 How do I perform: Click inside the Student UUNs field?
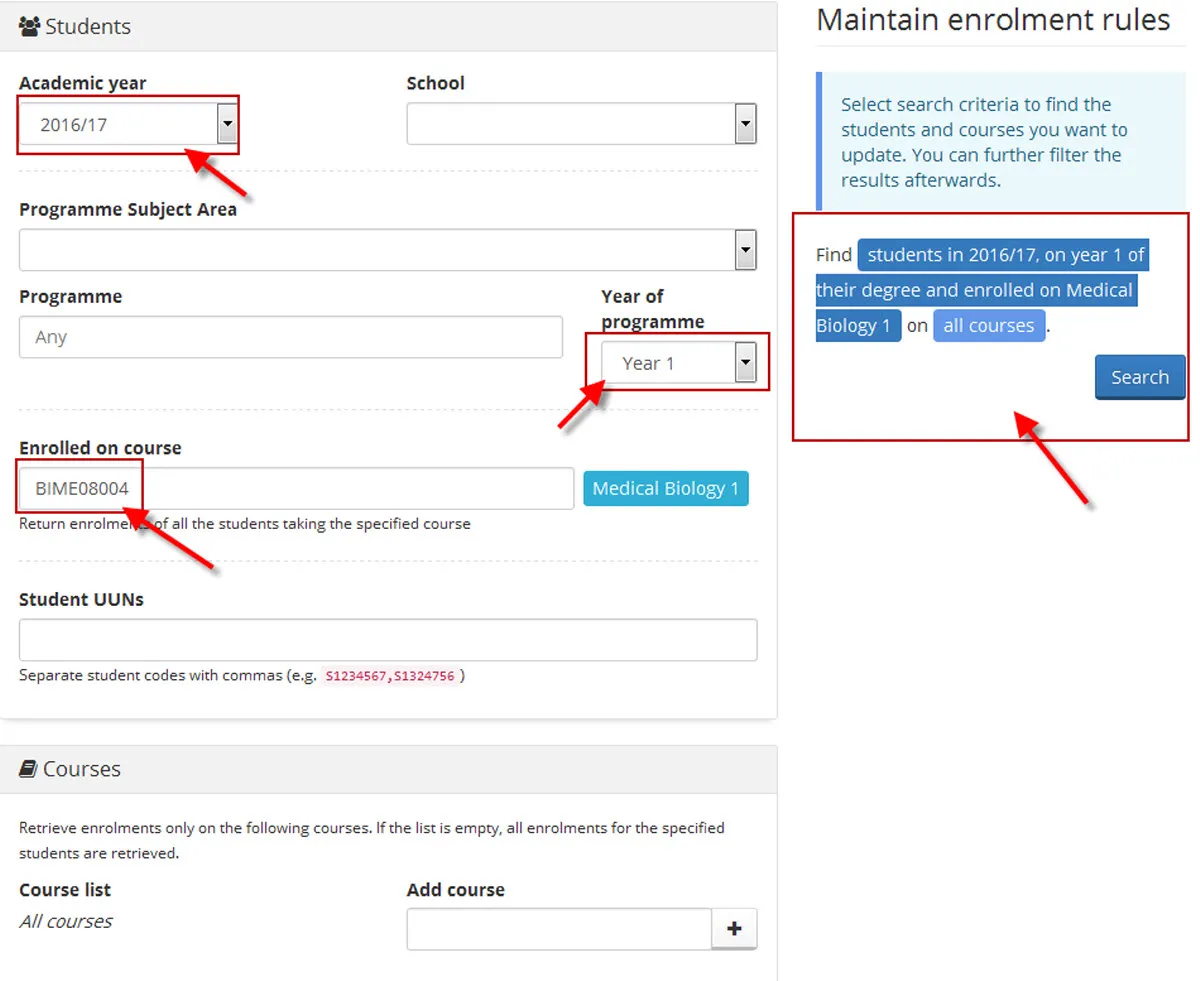[387, 639]
